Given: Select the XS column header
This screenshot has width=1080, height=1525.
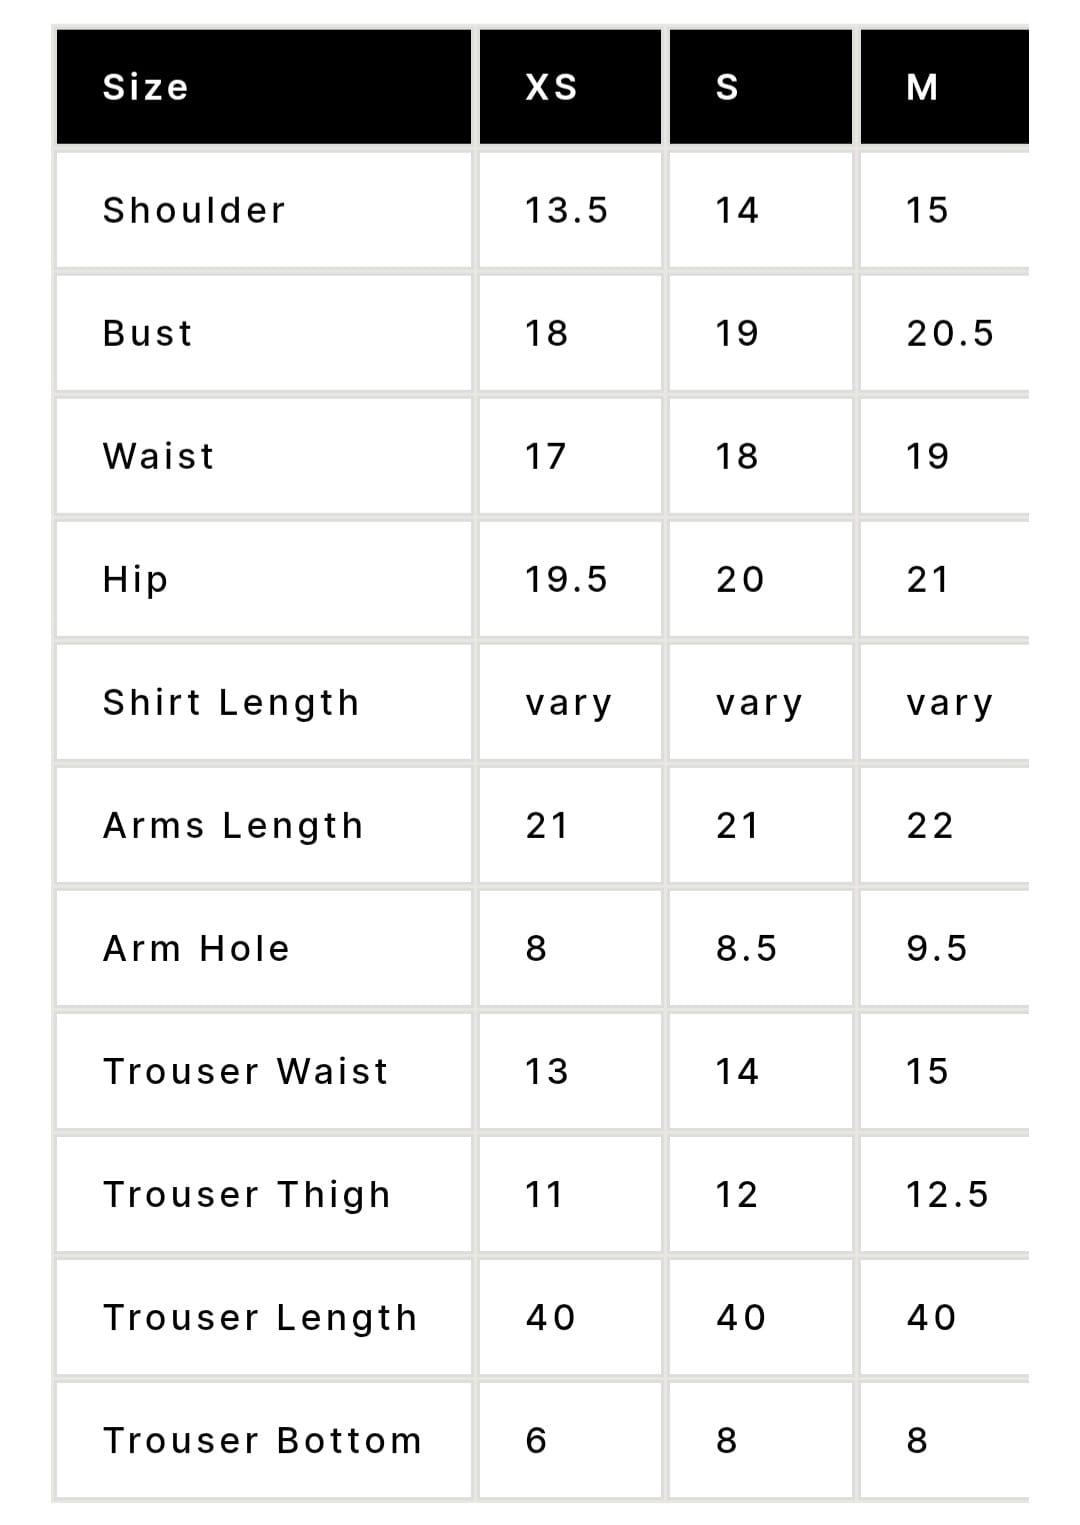Looking at the screenshot, I should [570, 87].
